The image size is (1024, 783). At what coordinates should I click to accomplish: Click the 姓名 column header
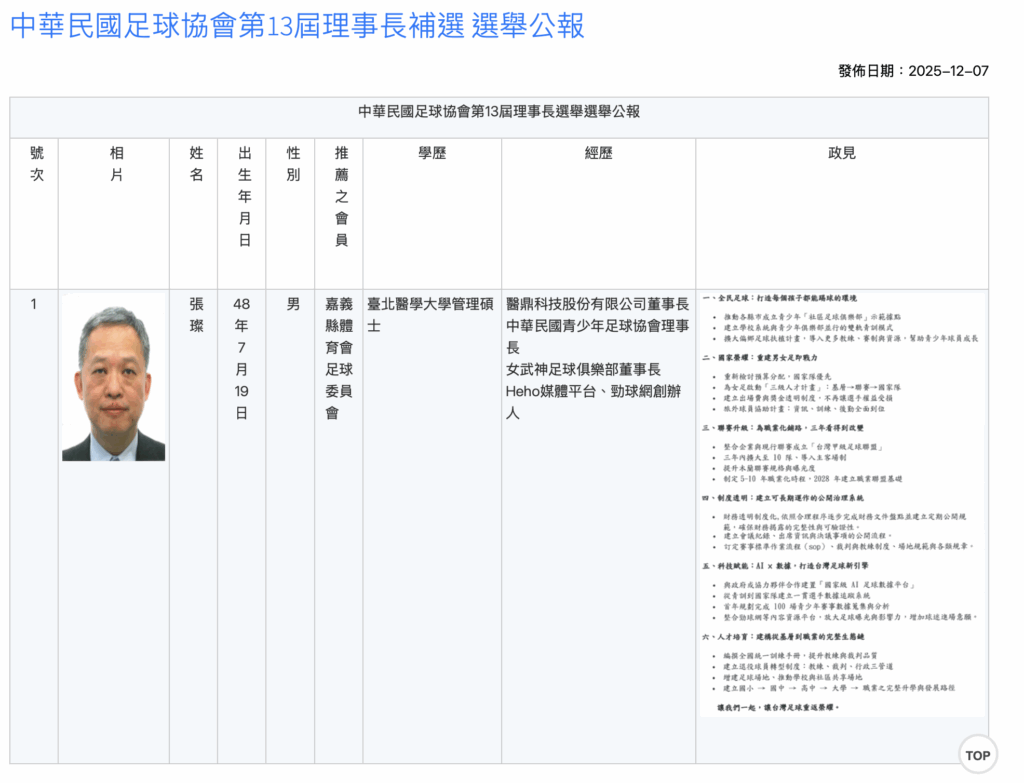pos(196,164)
